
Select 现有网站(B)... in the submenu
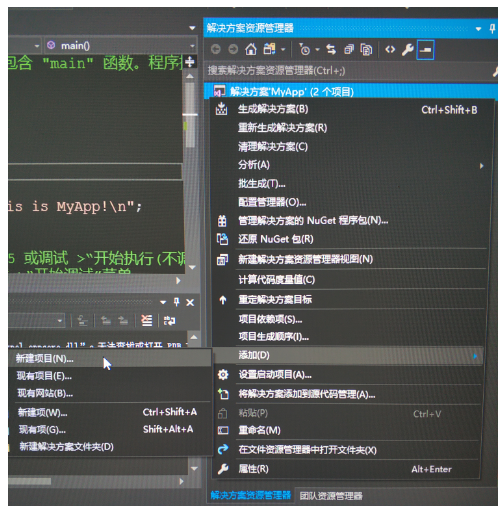[110, 393]
